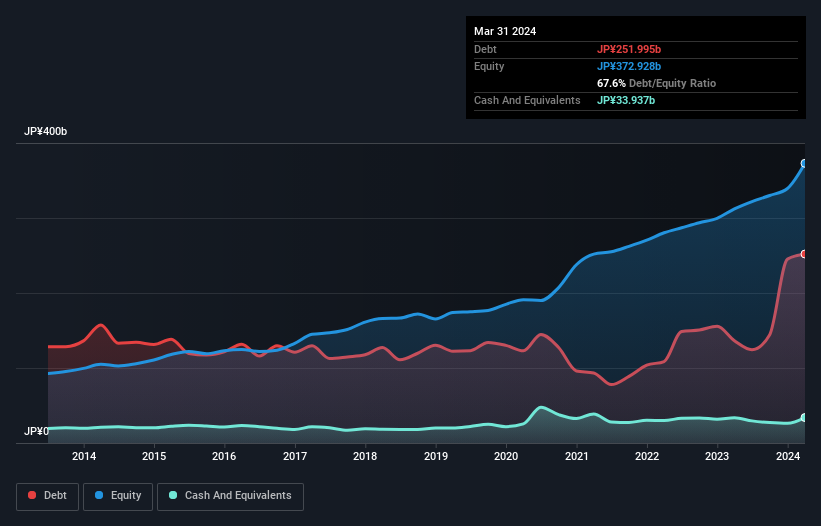Toggle the Debt legend button

(x=48, y=496)
